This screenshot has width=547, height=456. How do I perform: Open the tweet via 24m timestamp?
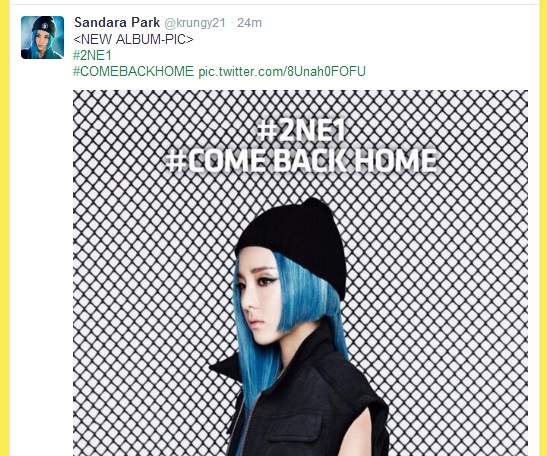(249, 23)
